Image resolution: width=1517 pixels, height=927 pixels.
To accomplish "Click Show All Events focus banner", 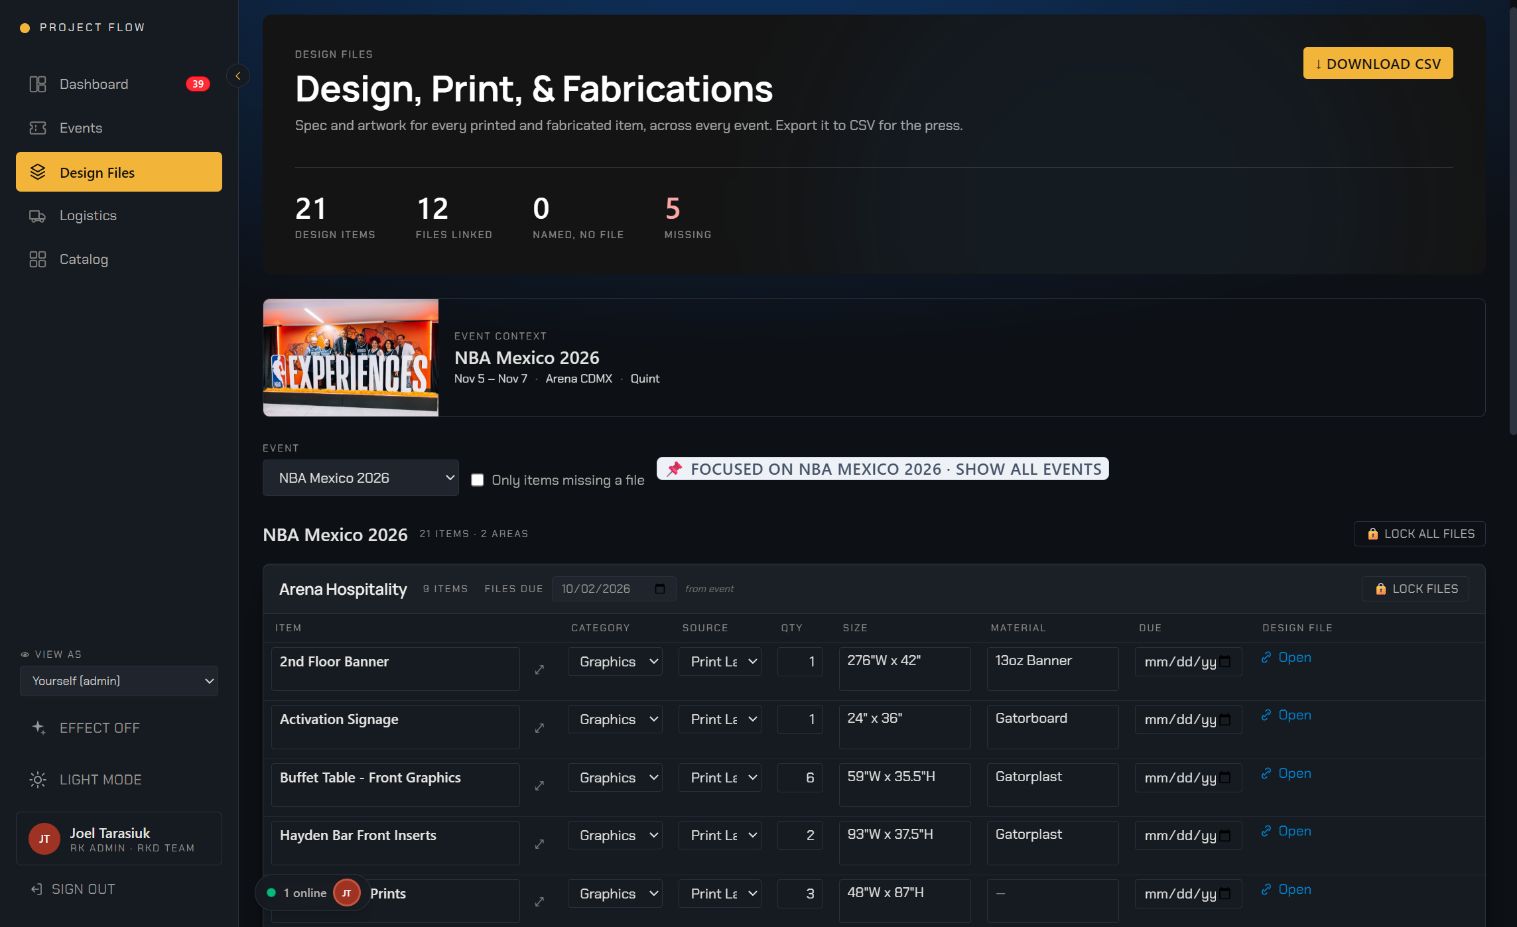I will coord(883,469).
